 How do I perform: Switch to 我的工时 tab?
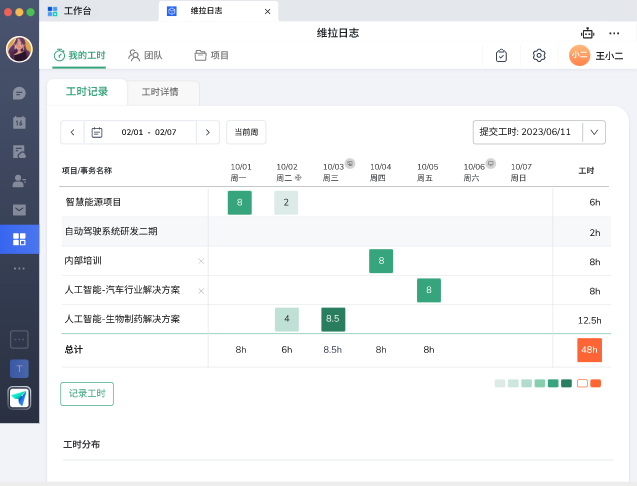[79, 55]
